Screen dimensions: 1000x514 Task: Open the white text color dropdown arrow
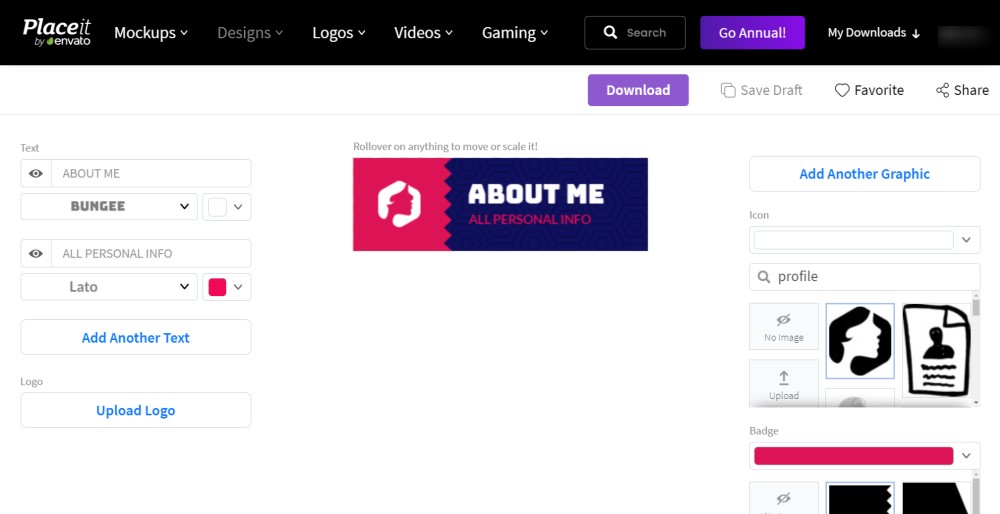tap(239, 207)
